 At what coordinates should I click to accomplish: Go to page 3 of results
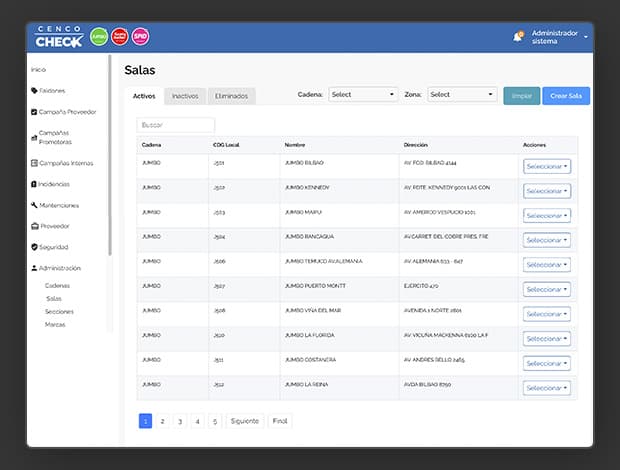pyautogui.click(x=180, y=421)
